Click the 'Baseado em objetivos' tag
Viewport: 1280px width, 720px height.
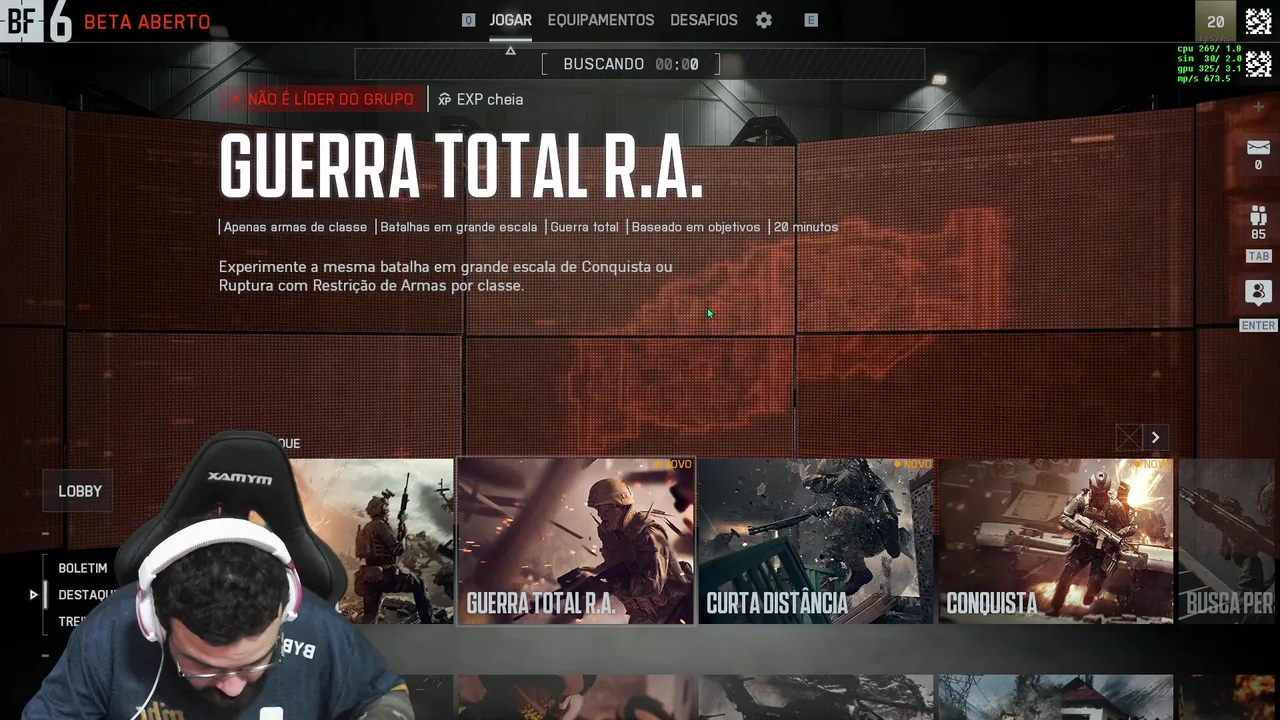point(696,227)
